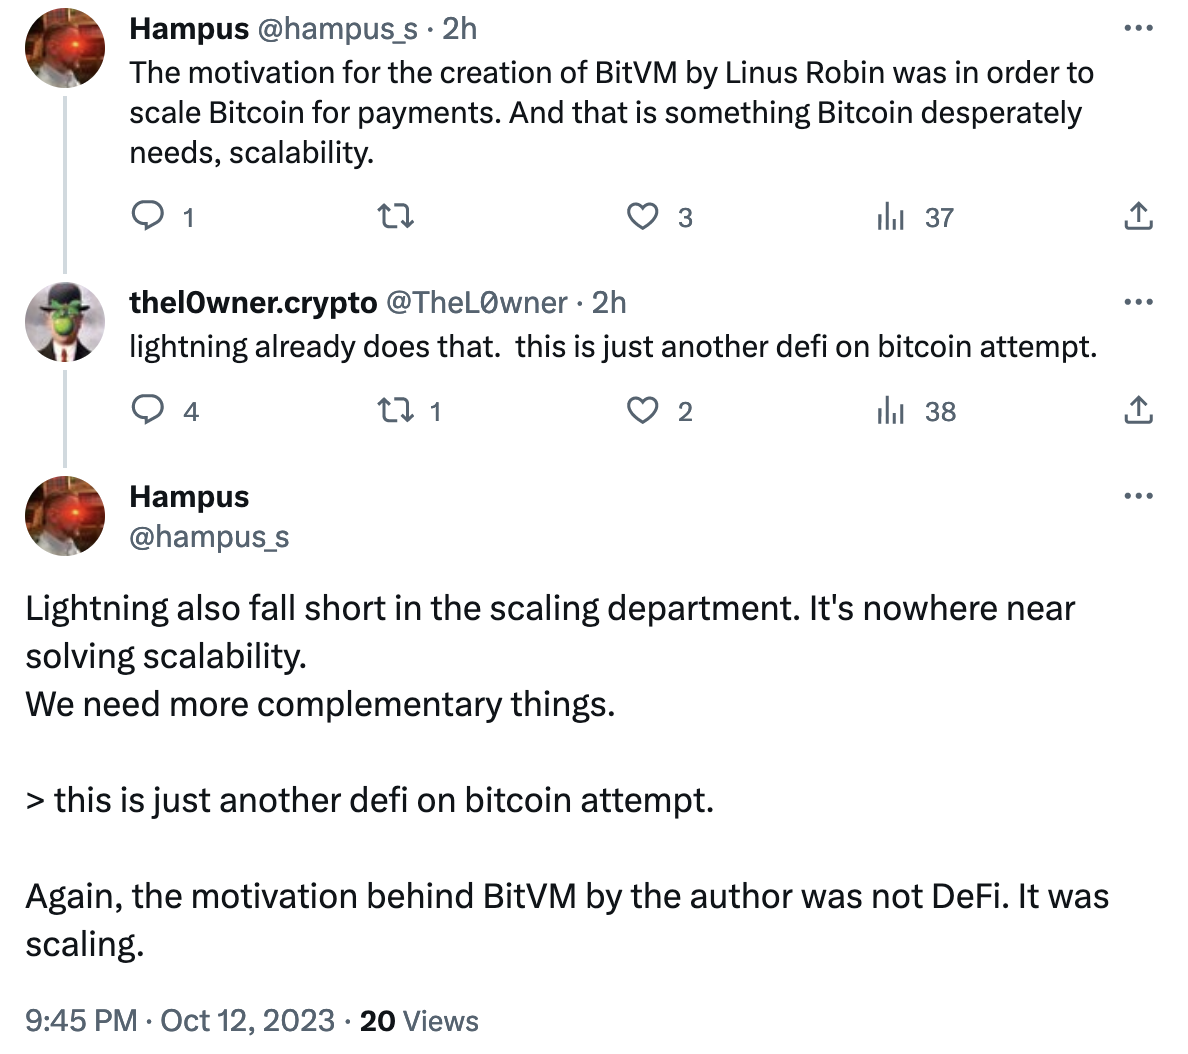Click the reply icon on Hampus's first tweet
The height and width of the screenshot is (1054, 1188).
tap(147, 216)
